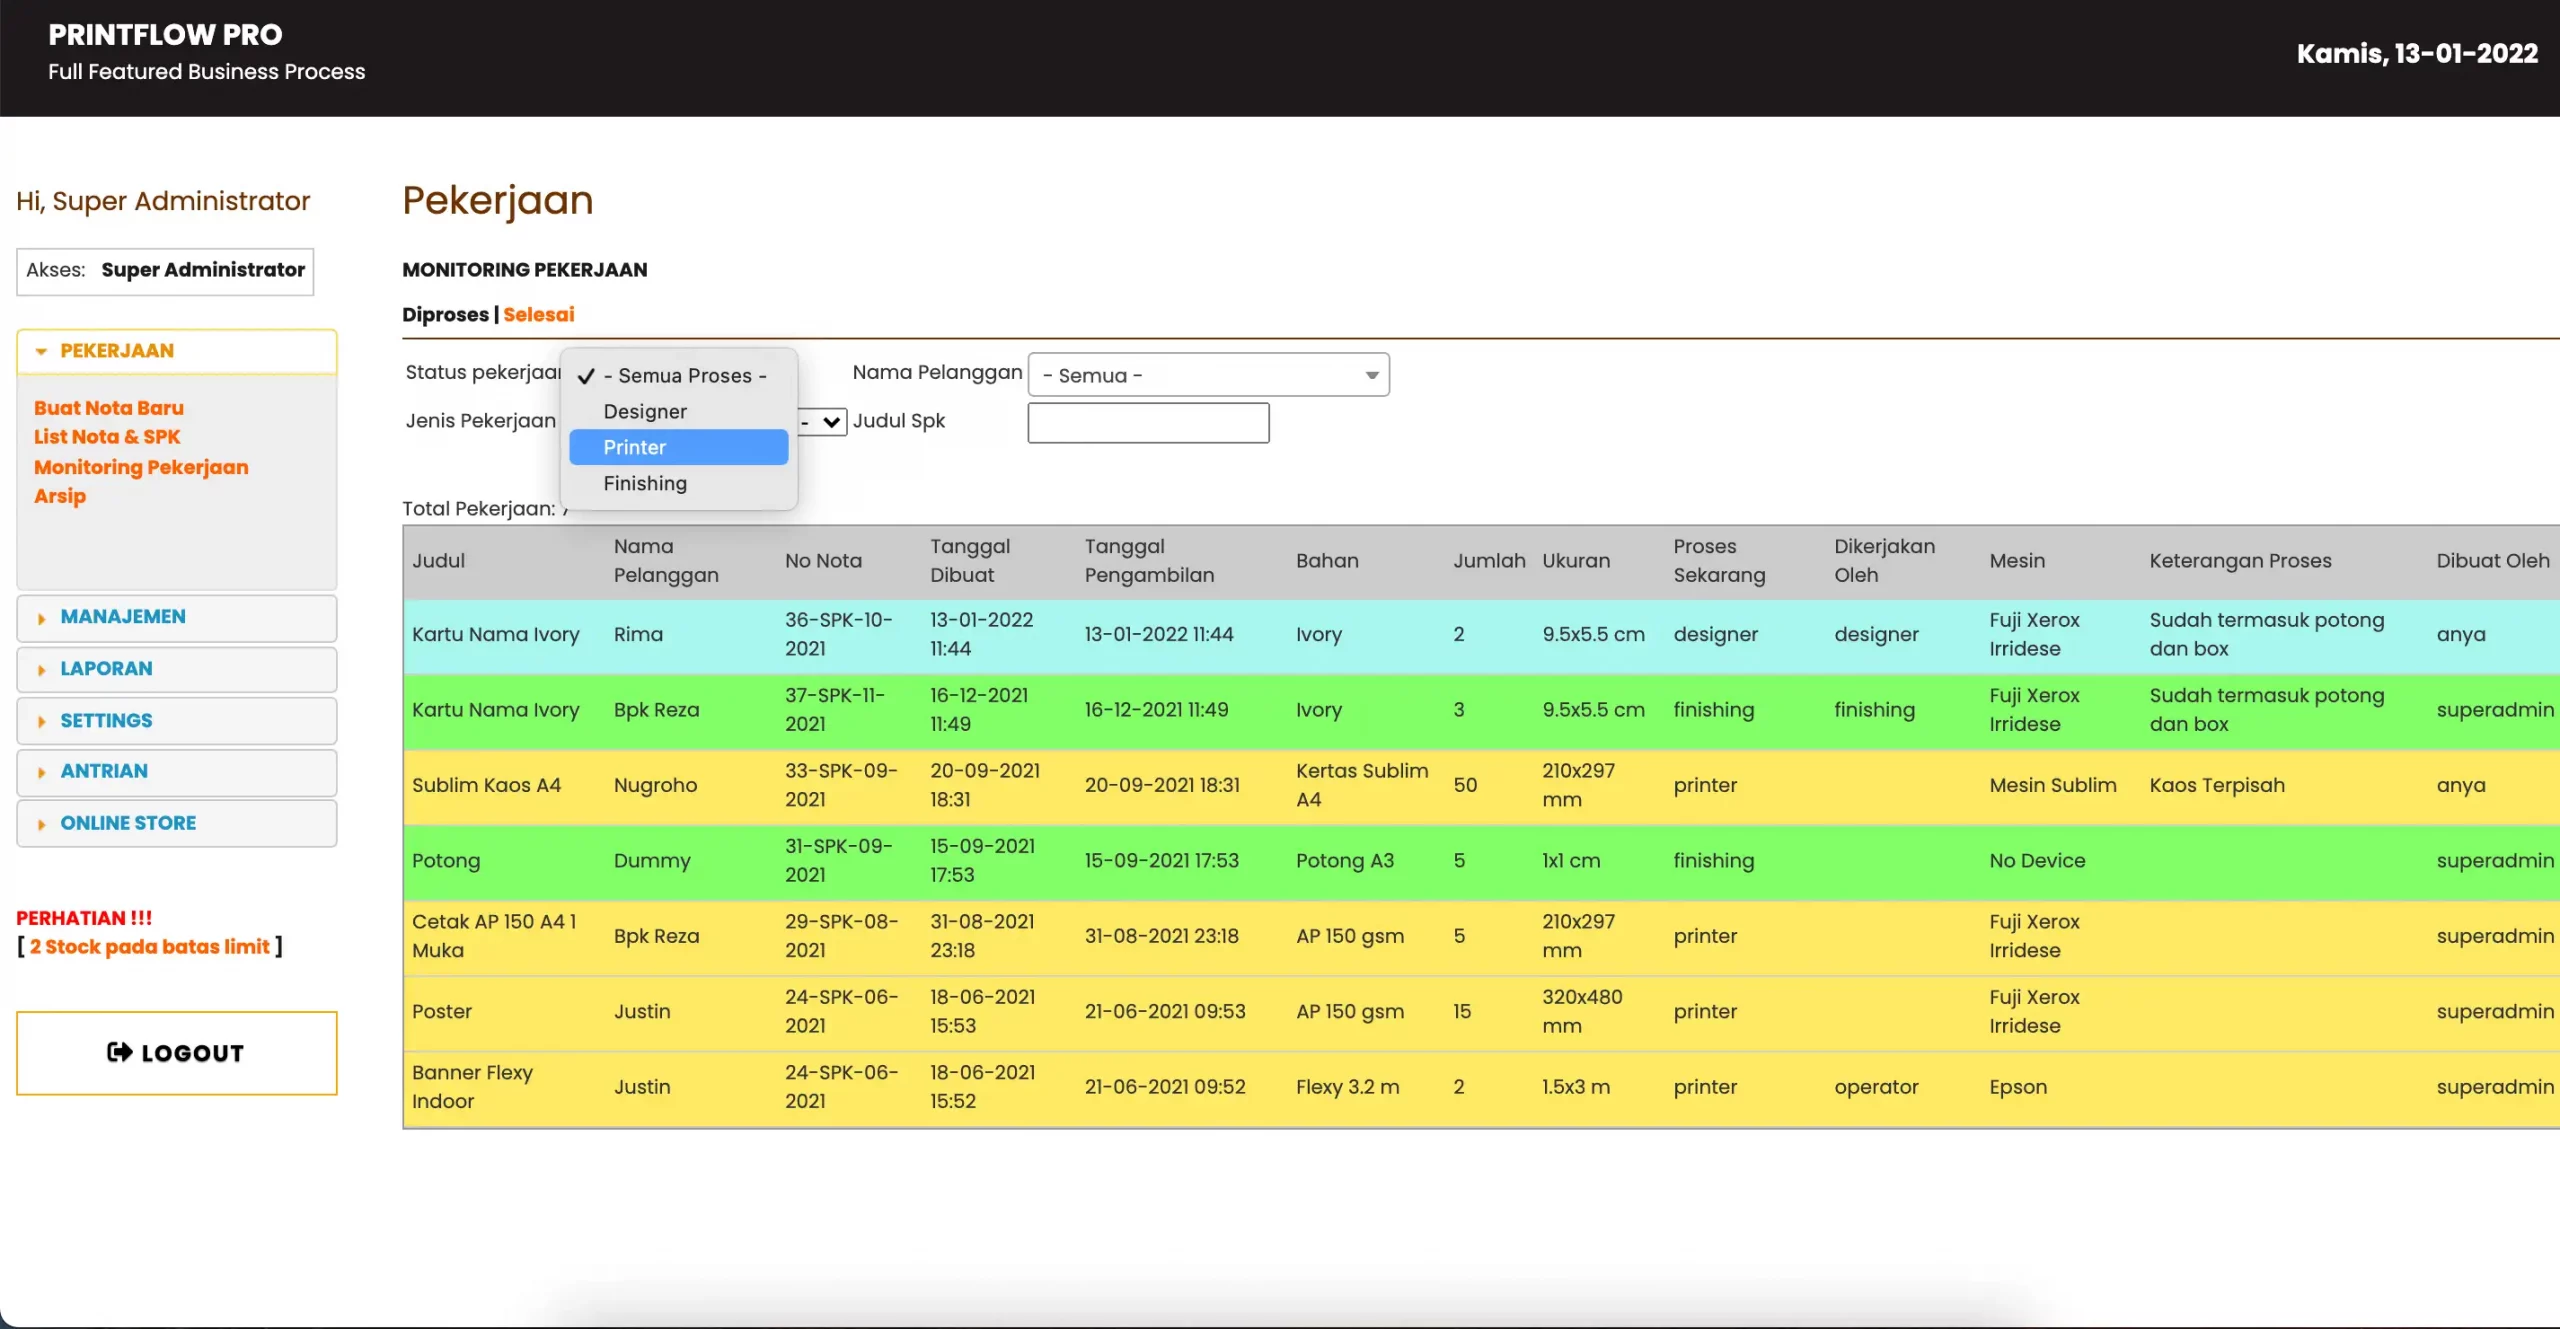Select Printer in the status dropdown list

coord(678,447)
